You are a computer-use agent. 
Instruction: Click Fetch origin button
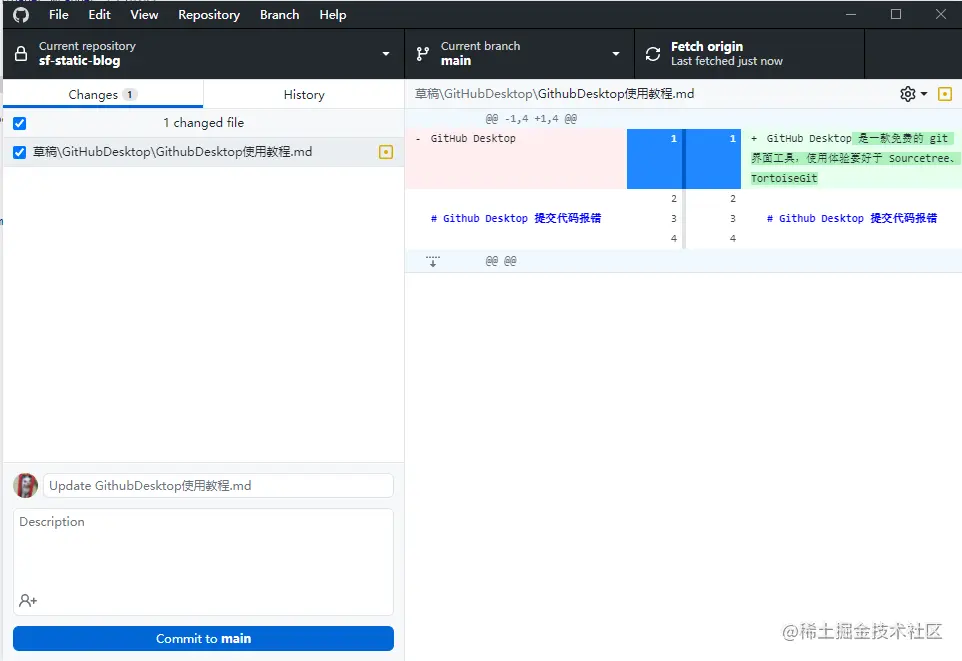pos(749,53)
